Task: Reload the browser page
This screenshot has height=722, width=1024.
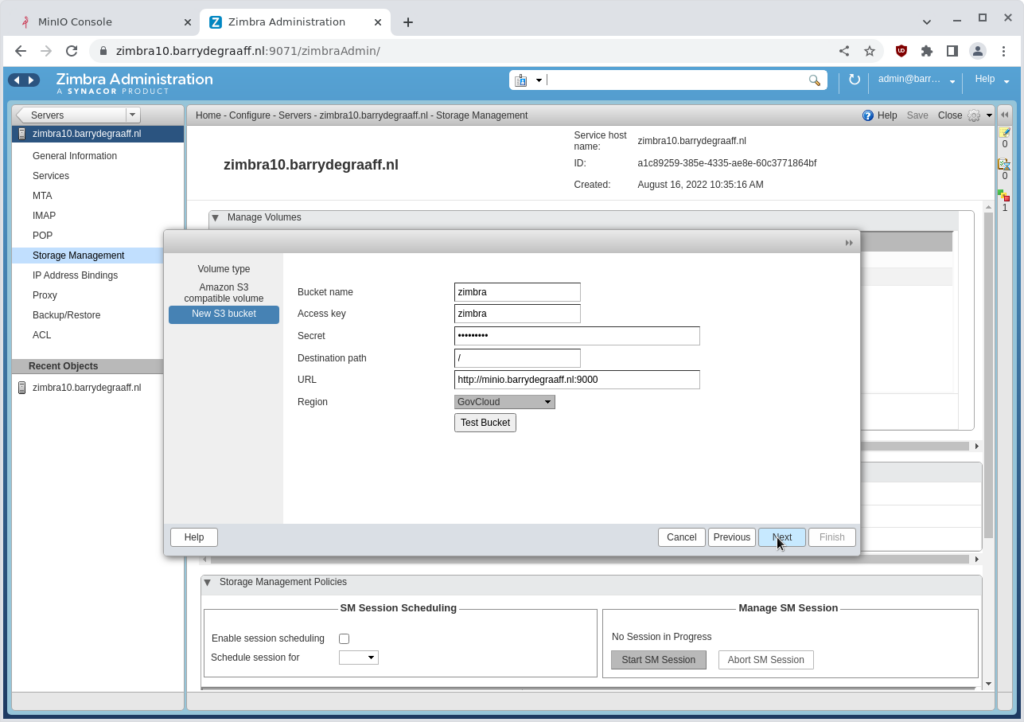Action: pyautogui.click(x=72, y=51)
